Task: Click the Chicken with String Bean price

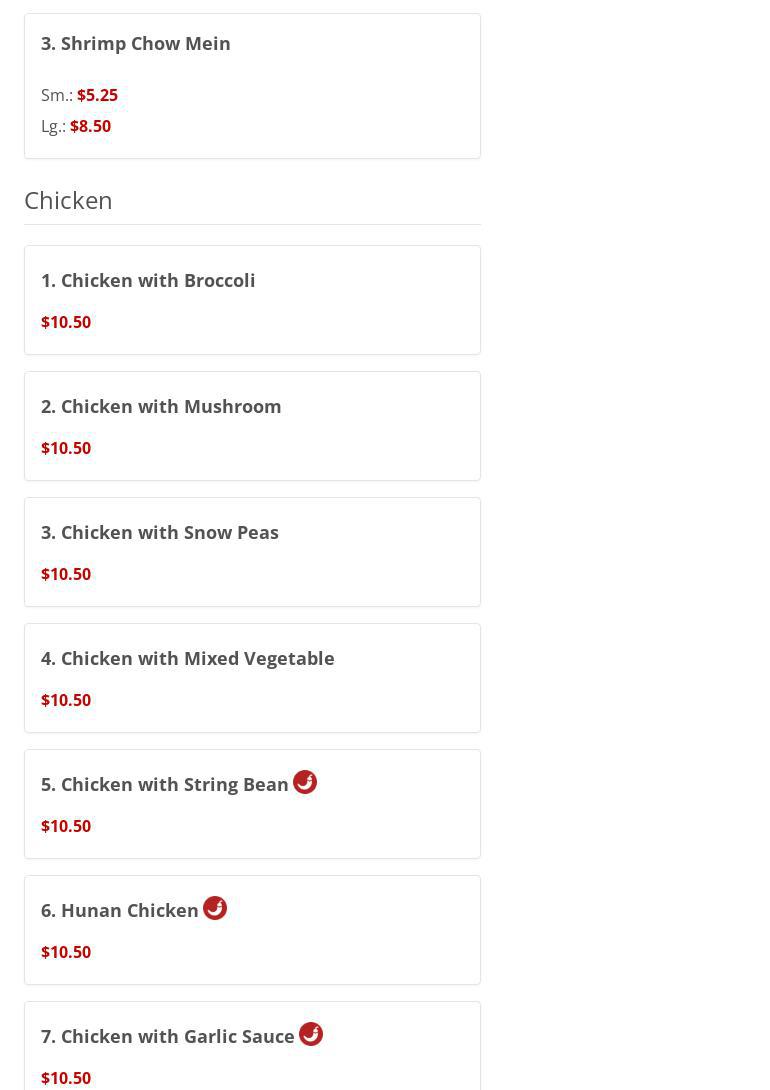Action: 66,826
